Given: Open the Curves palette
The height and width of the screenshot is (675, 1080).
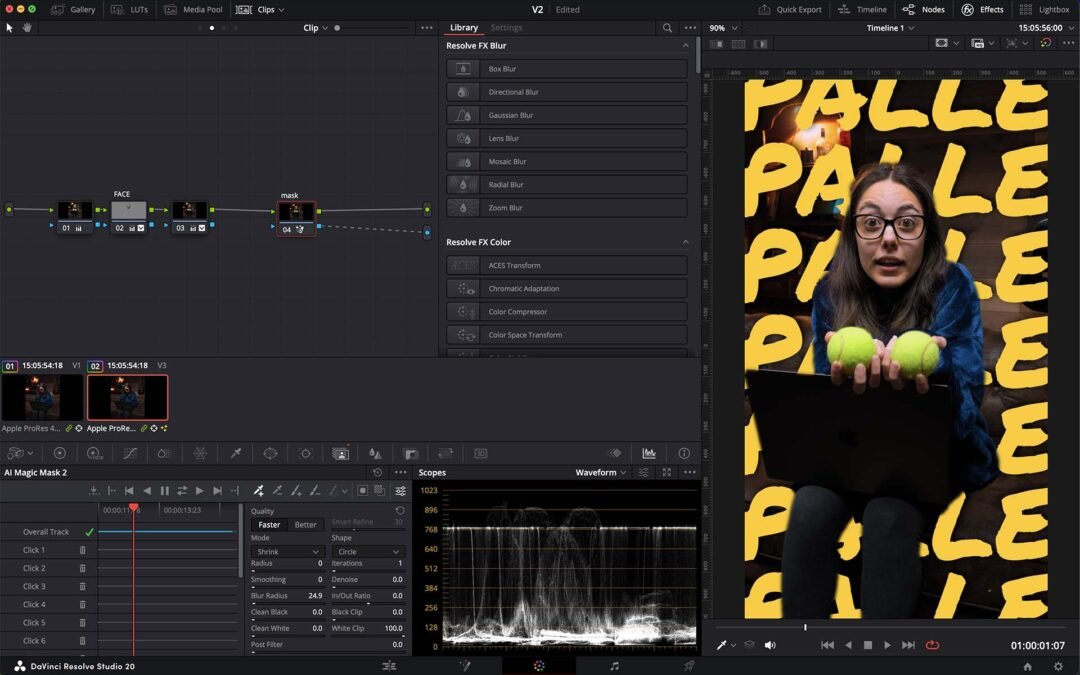Looking at the screenshot, I should point(130,453).
